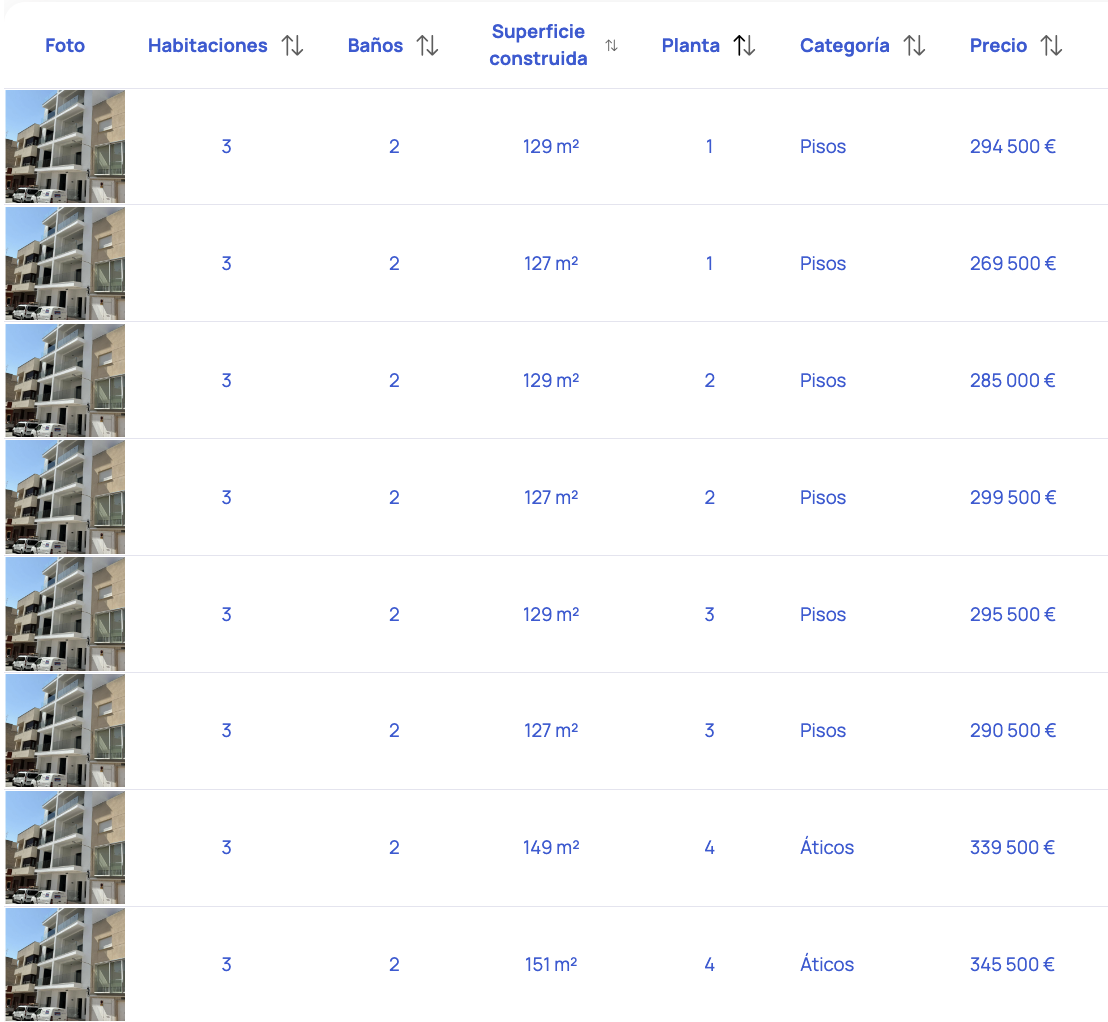The width and height of the screenshot is (1108, 1022).
Task: Click the Planta column header label
Action: click(690, 46)
